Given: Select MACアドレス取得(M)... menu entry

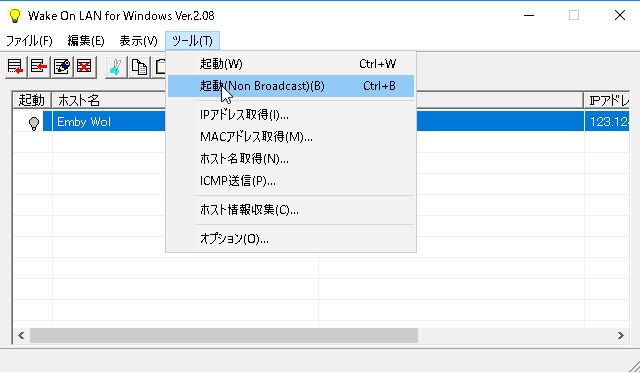Looking at the screenshot, I should tap(291, 137).
